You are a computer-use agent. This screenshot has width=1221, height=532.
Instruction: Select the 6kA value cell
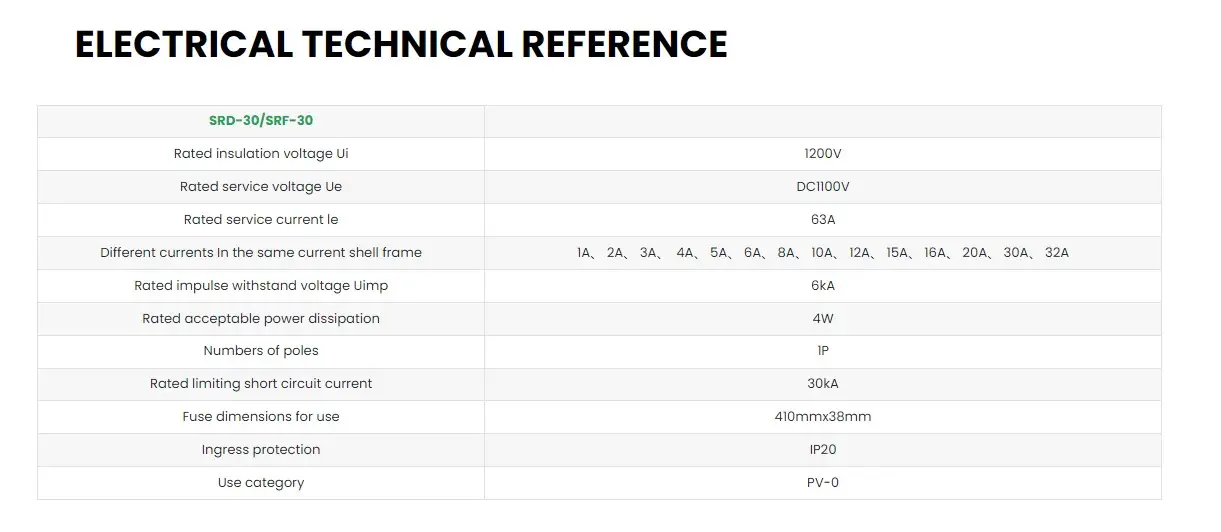pyautogui.click(x=822, y=286)
